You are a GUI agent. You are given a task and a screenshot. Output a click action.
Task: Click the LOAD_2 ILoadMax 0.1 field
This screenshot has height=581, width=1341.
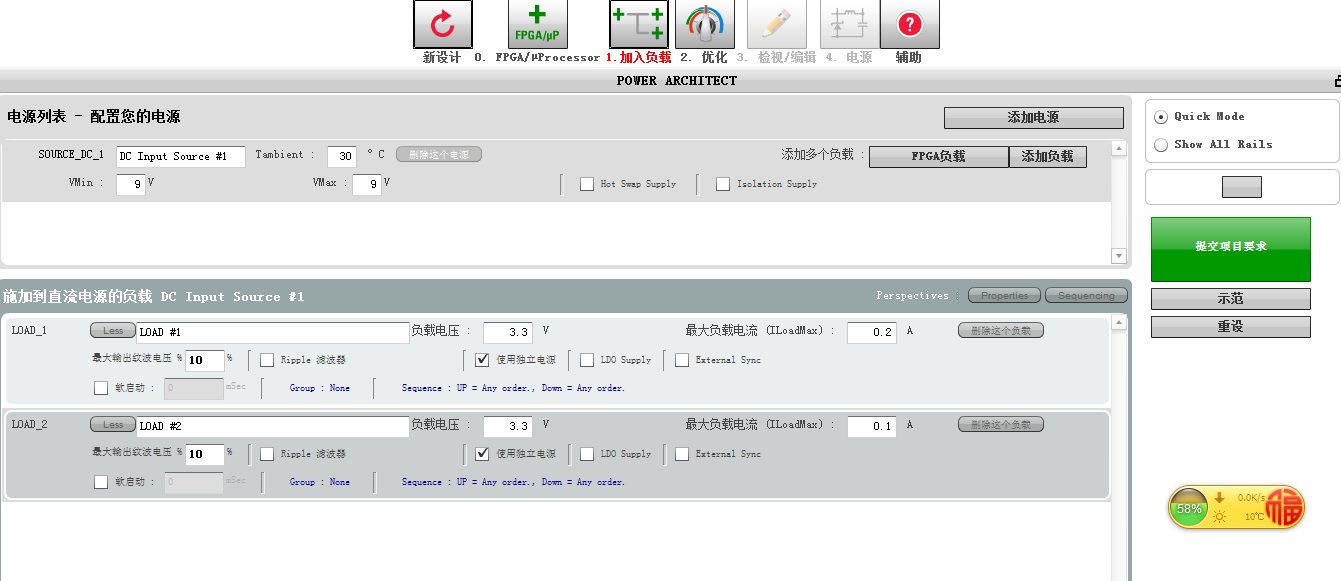point(872,427)
